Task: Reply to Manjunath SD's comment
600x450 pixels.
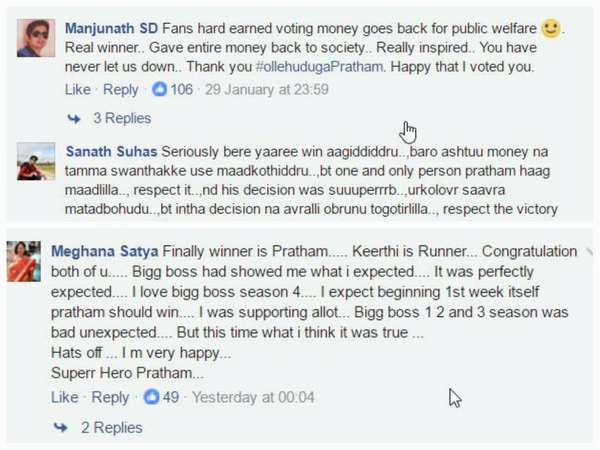Action: coord(121,90)
